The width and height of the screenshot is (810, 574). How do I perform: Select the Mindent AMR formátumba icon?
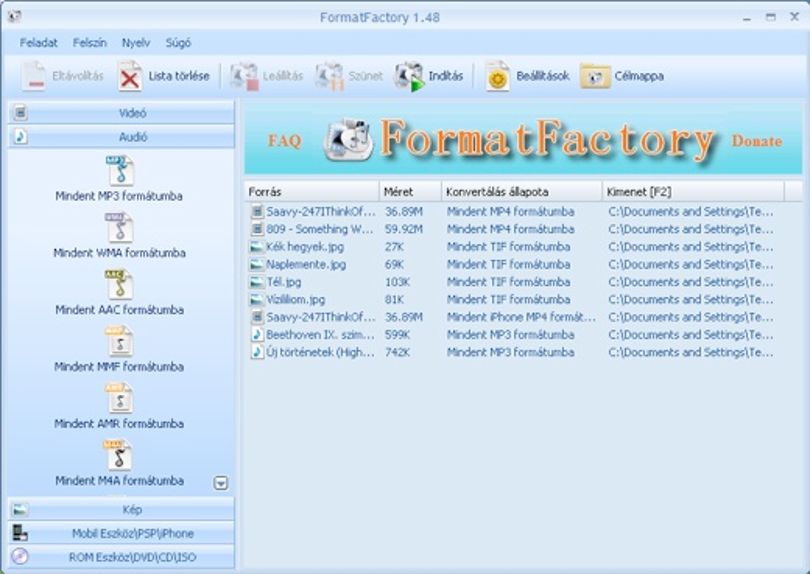[120, 398]
